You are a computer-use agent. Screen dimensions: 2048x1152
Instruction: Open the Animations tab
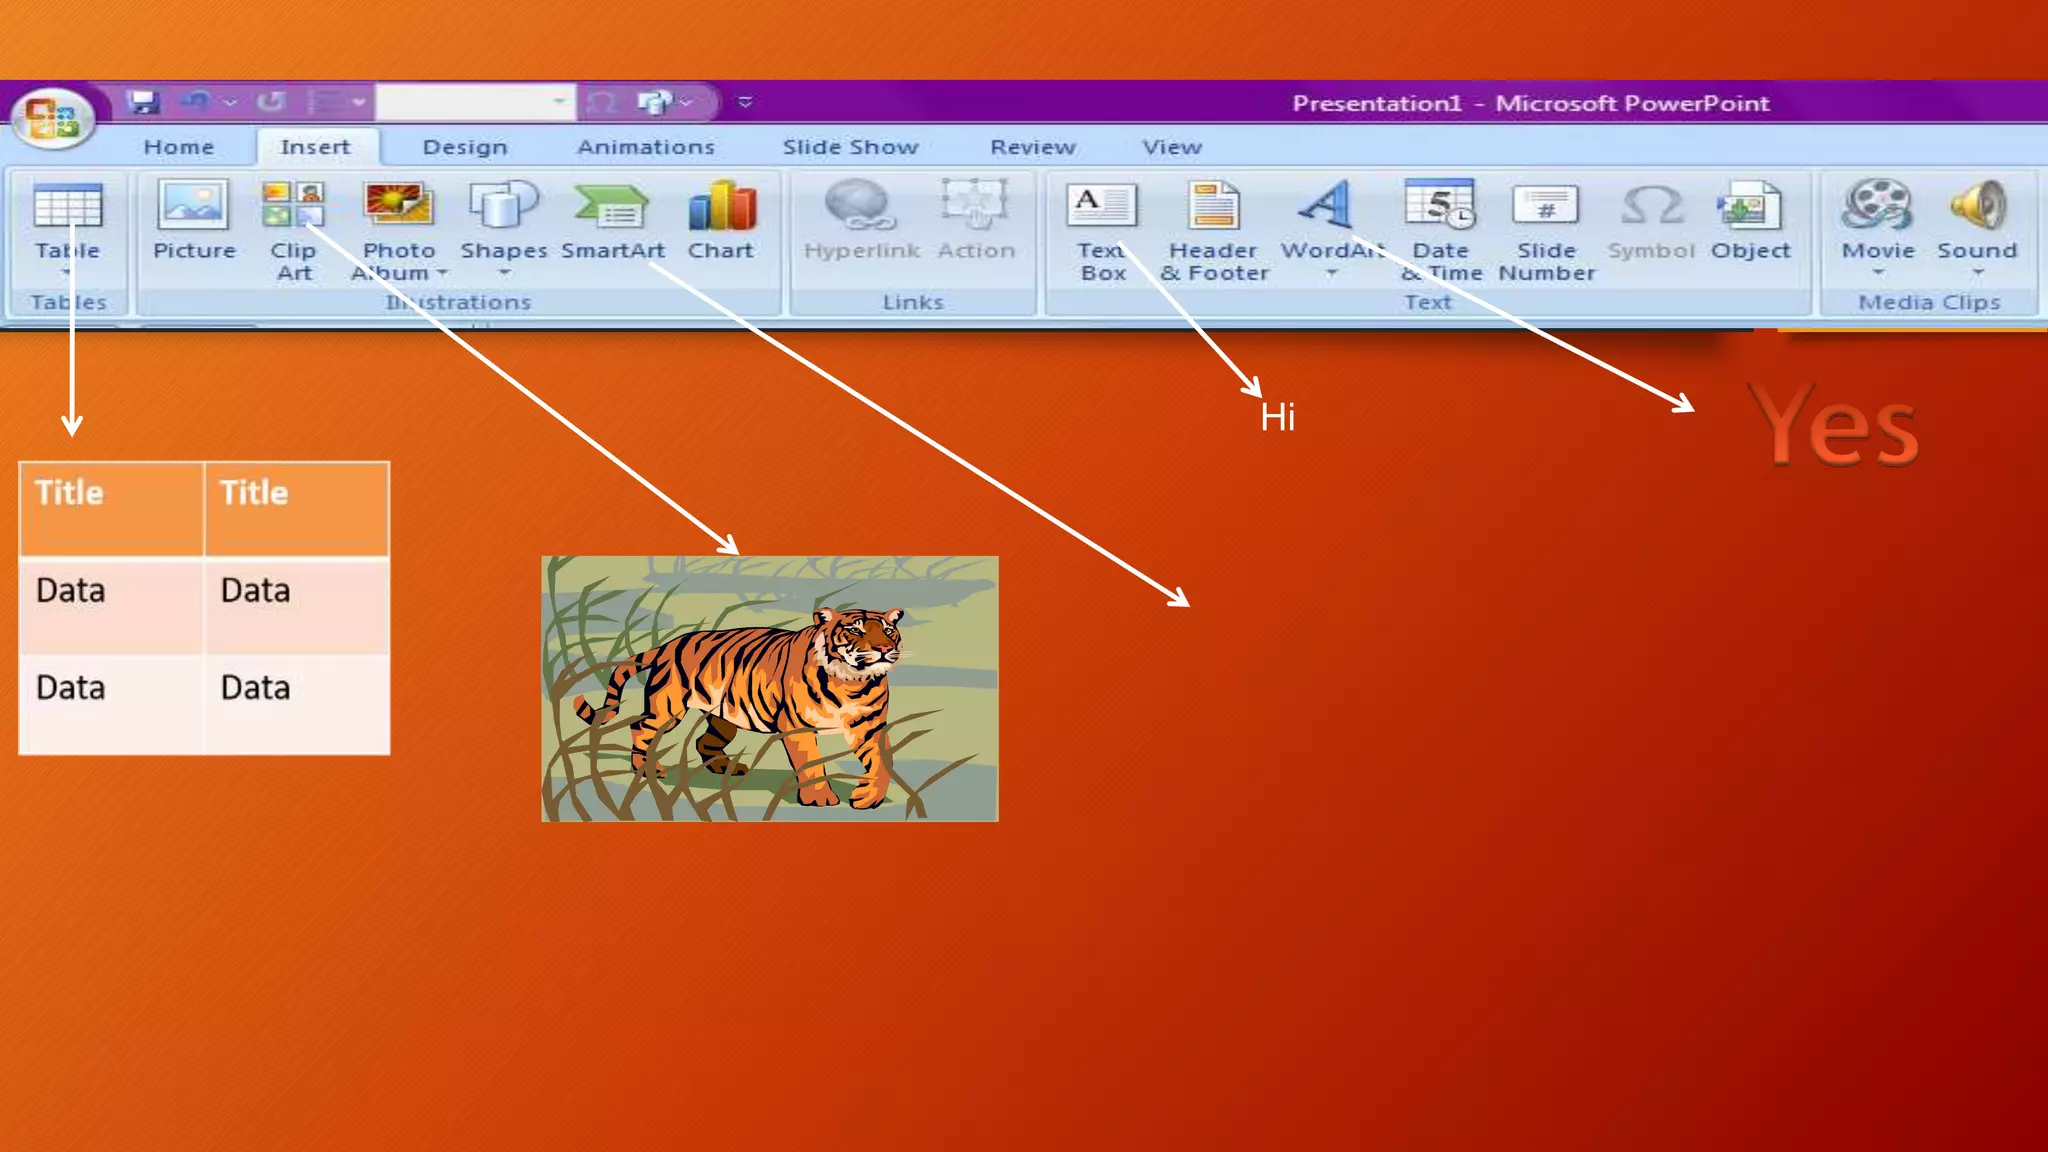pos(646,147)
